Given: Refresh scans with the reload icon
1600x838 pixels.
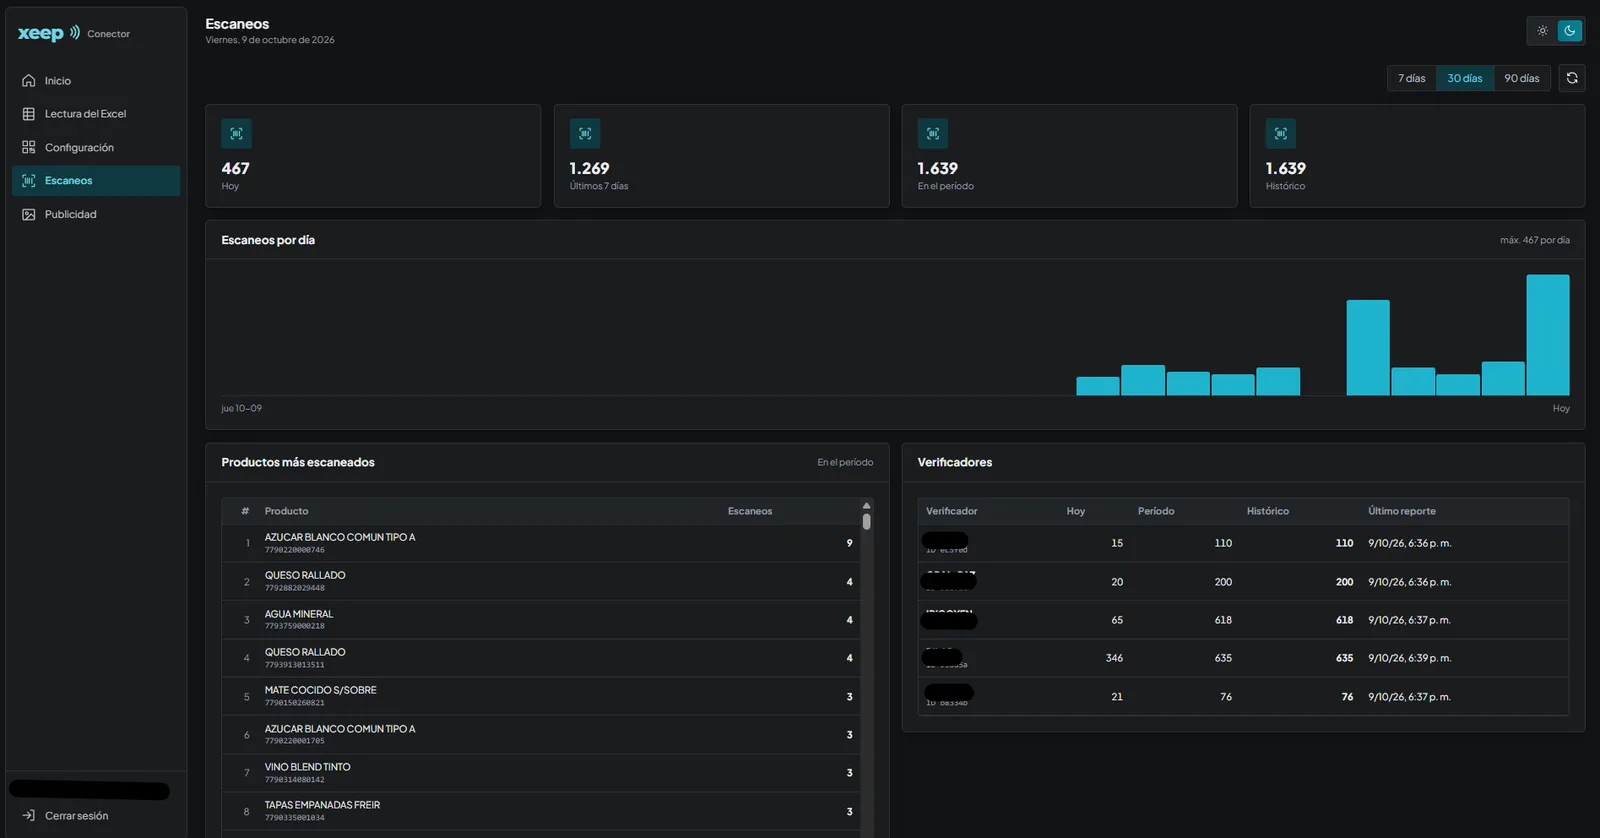Looking at the screenshot, I should click(1572, 78).
